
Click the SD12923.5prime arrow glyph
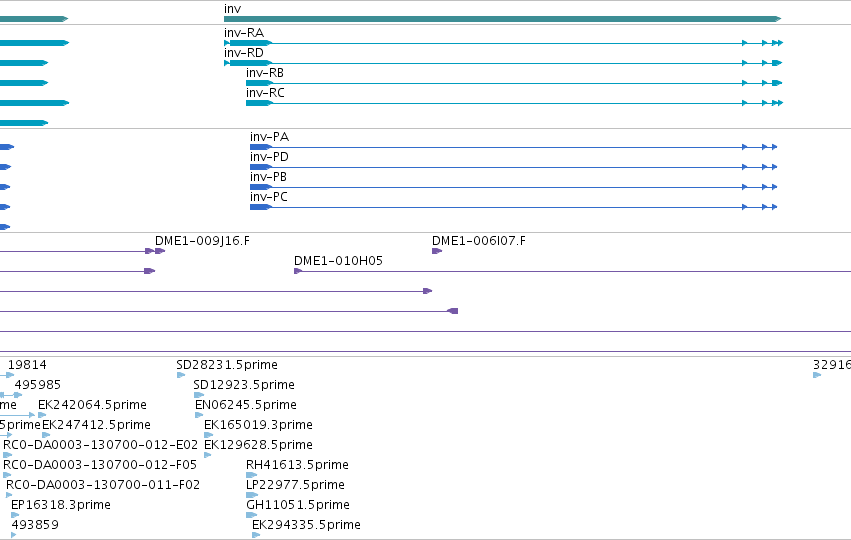point(199,395)
